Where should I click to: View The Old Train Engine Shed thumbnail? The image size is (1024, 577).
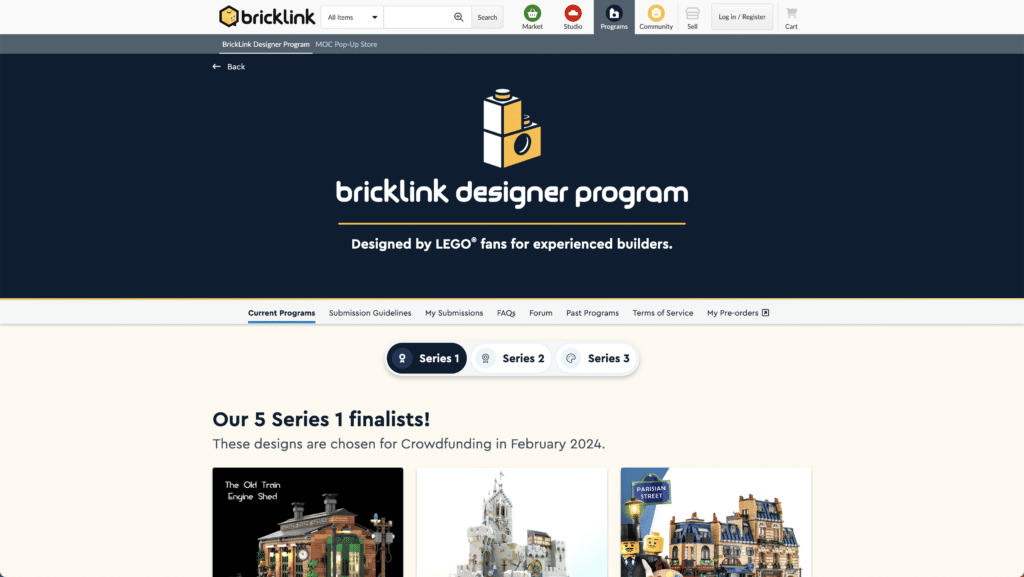point(307,522)
